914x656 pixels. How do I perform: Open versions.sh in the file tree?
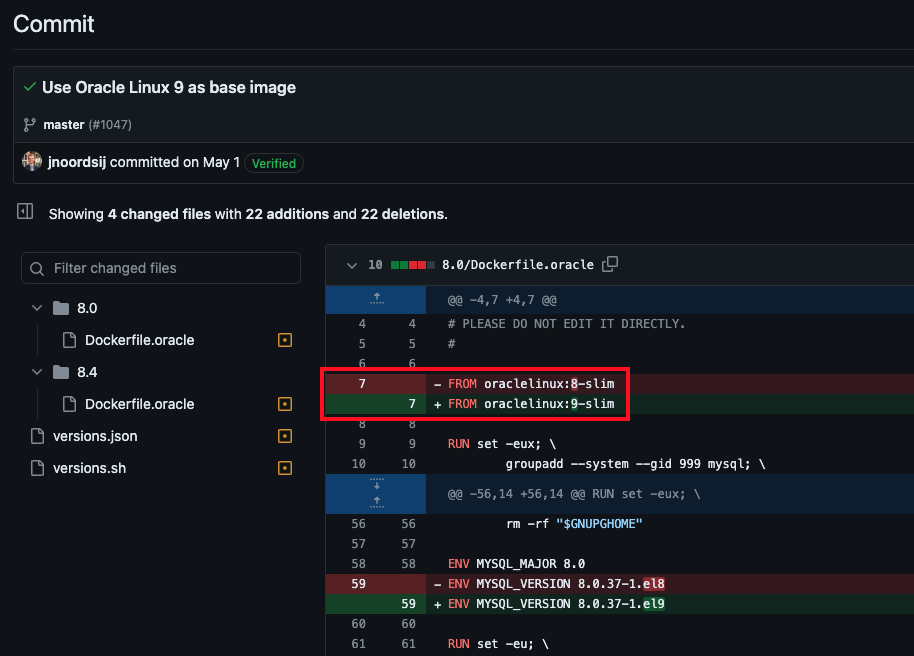coord(89,468)
